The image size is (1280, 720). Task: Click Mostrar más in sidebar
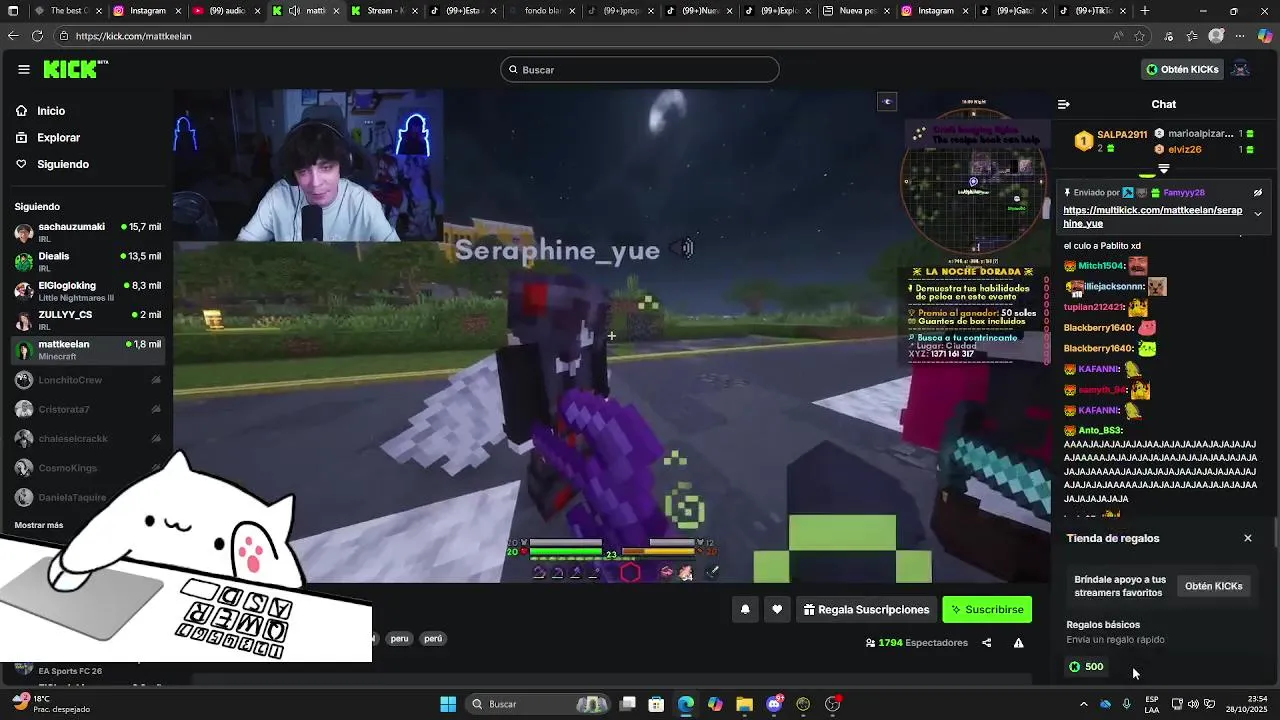(x=39, y=525)
